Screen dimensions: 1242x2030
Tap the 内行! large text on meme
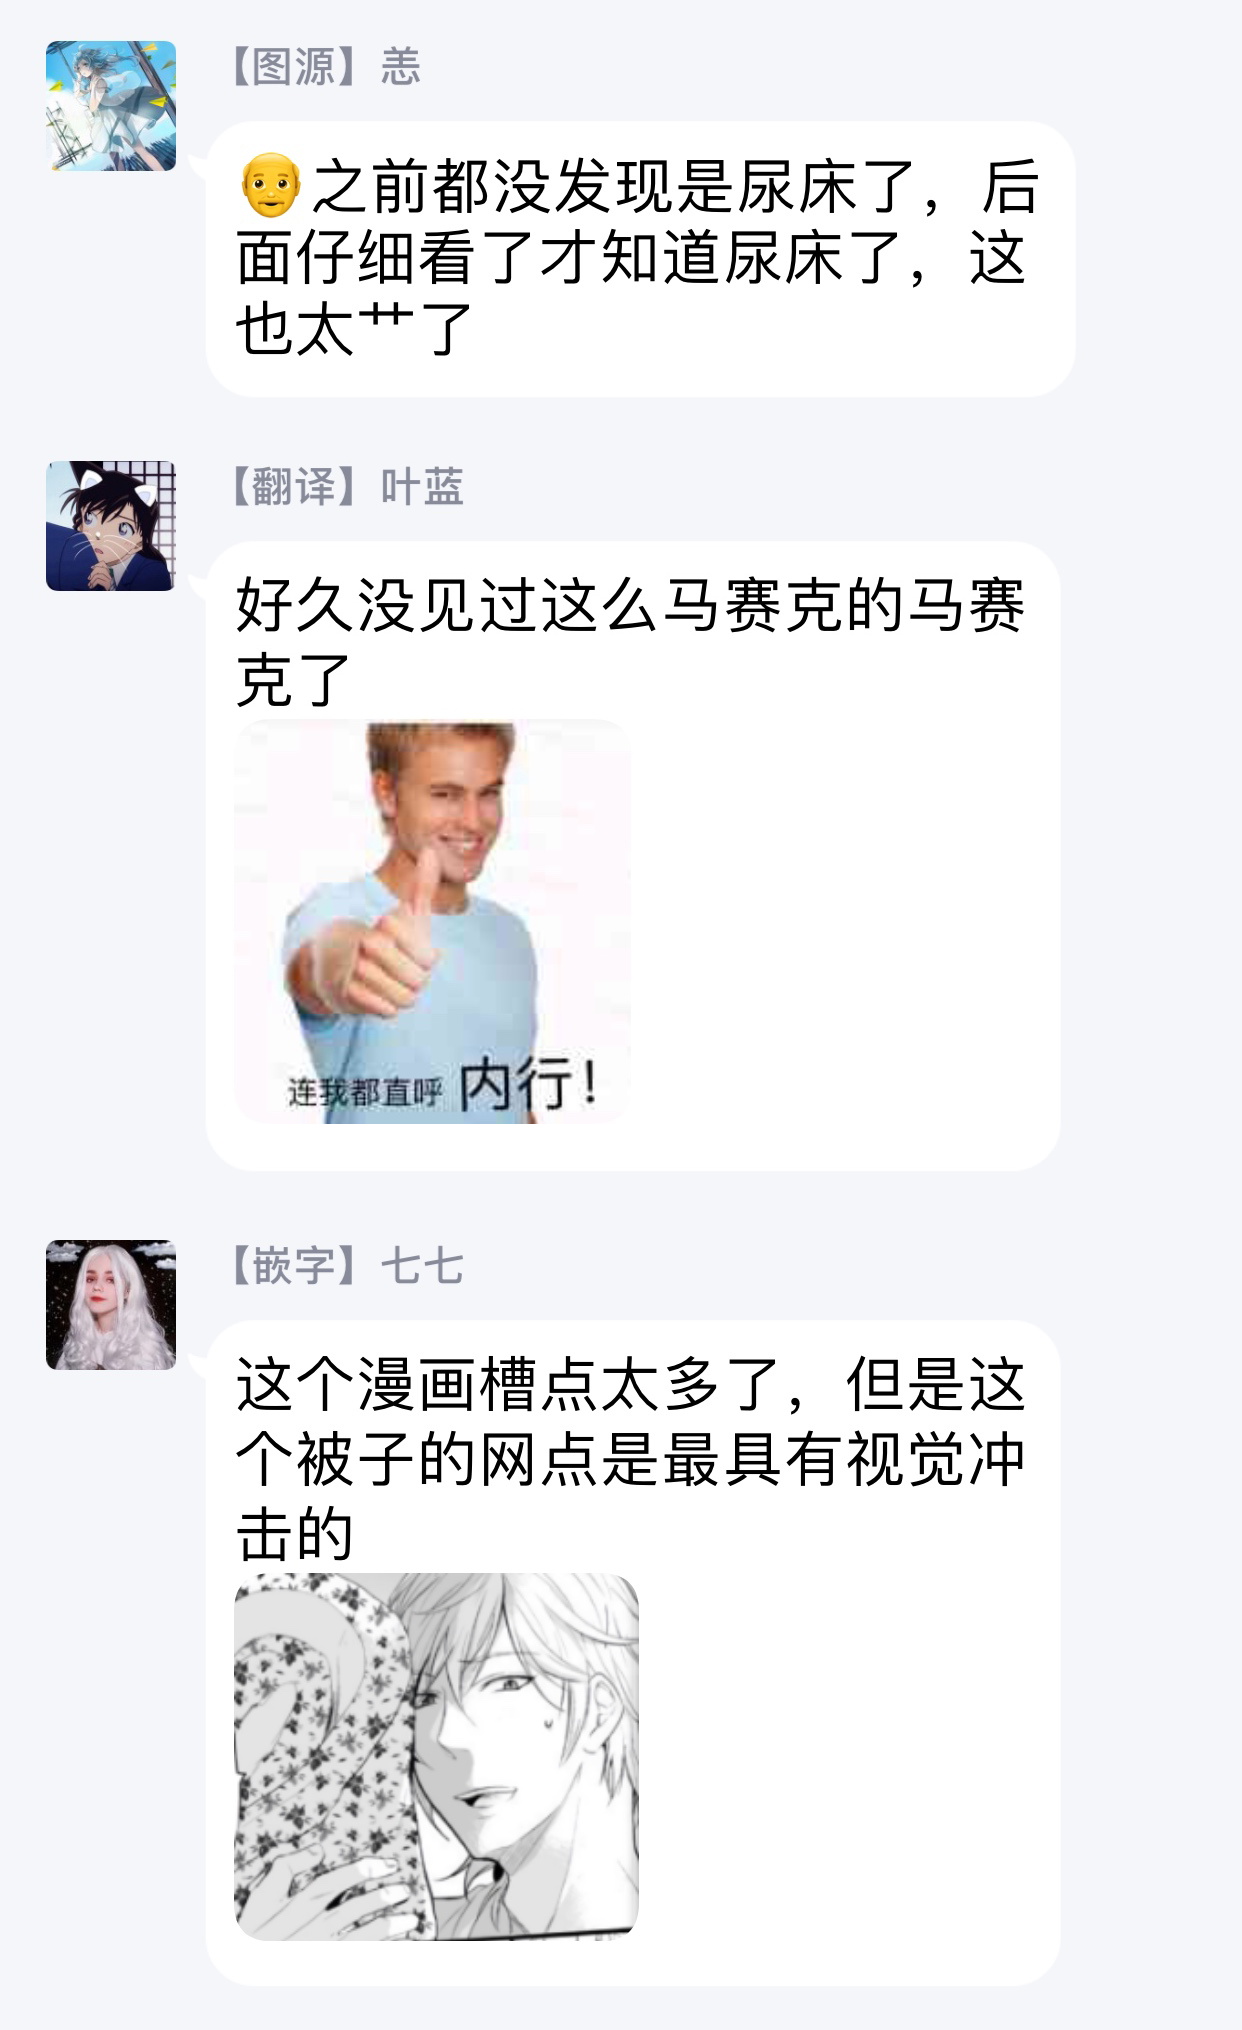(x=530, y=1085)
